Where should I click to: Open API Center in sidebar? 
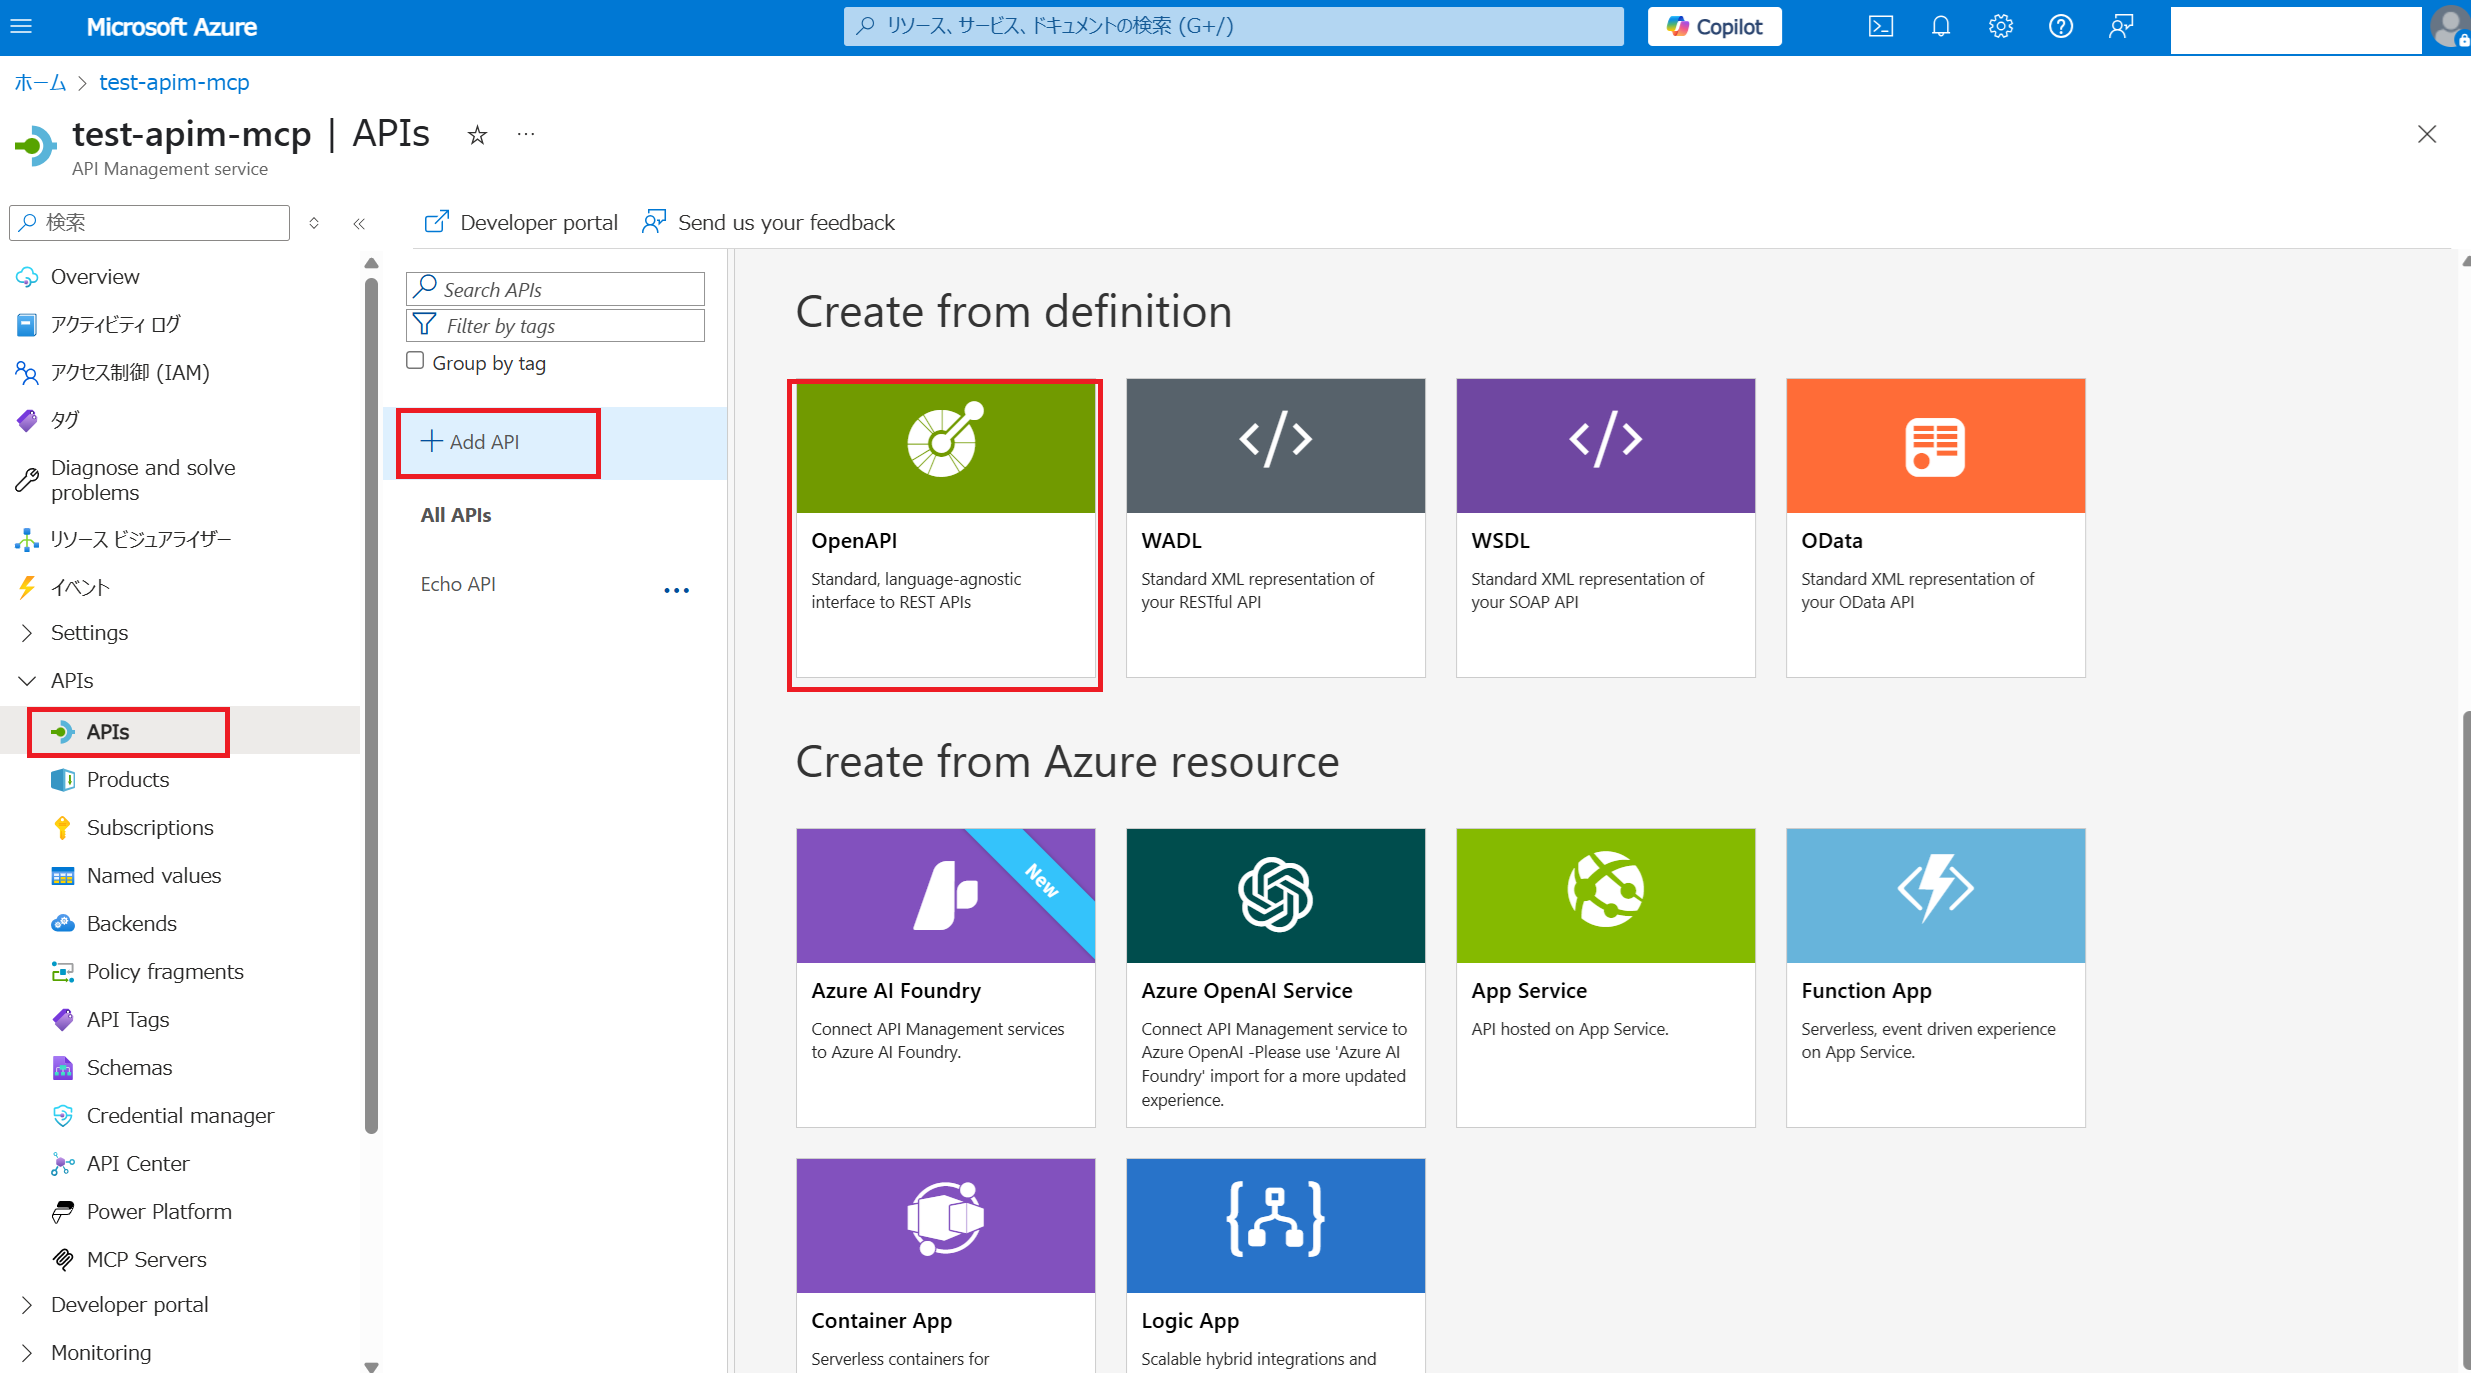138,1164
